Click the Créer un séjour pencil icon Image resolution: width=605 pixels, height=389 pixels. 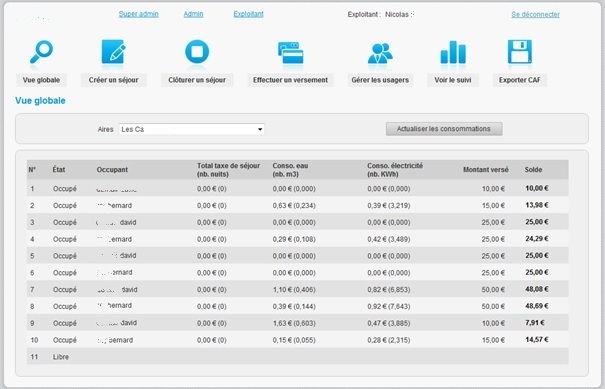click(113, 52)
